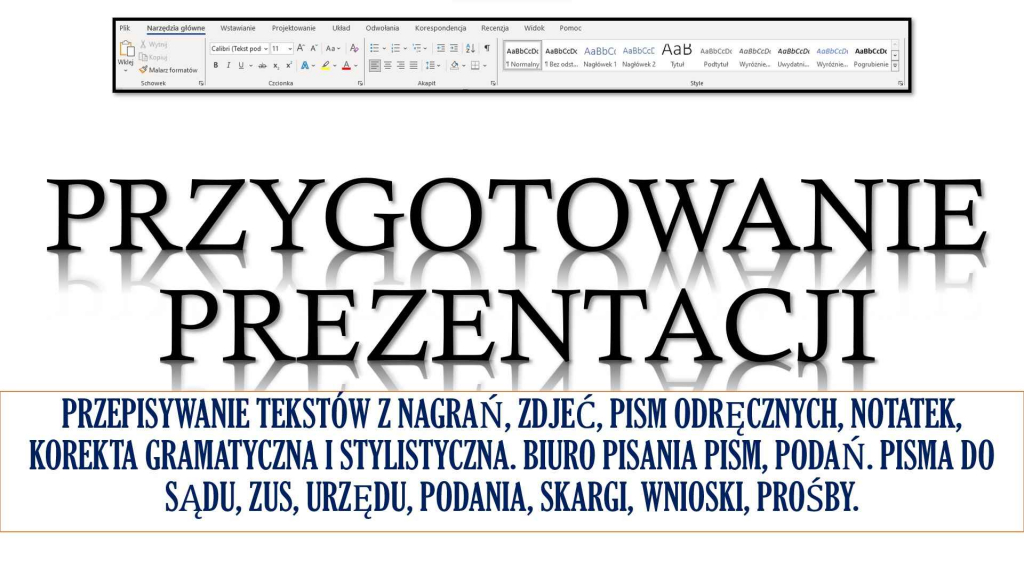Image resolution: width=1024 pixels, height=576 pixels.
Task: Open the font color dropdown arrow
Action: [355, 64]
